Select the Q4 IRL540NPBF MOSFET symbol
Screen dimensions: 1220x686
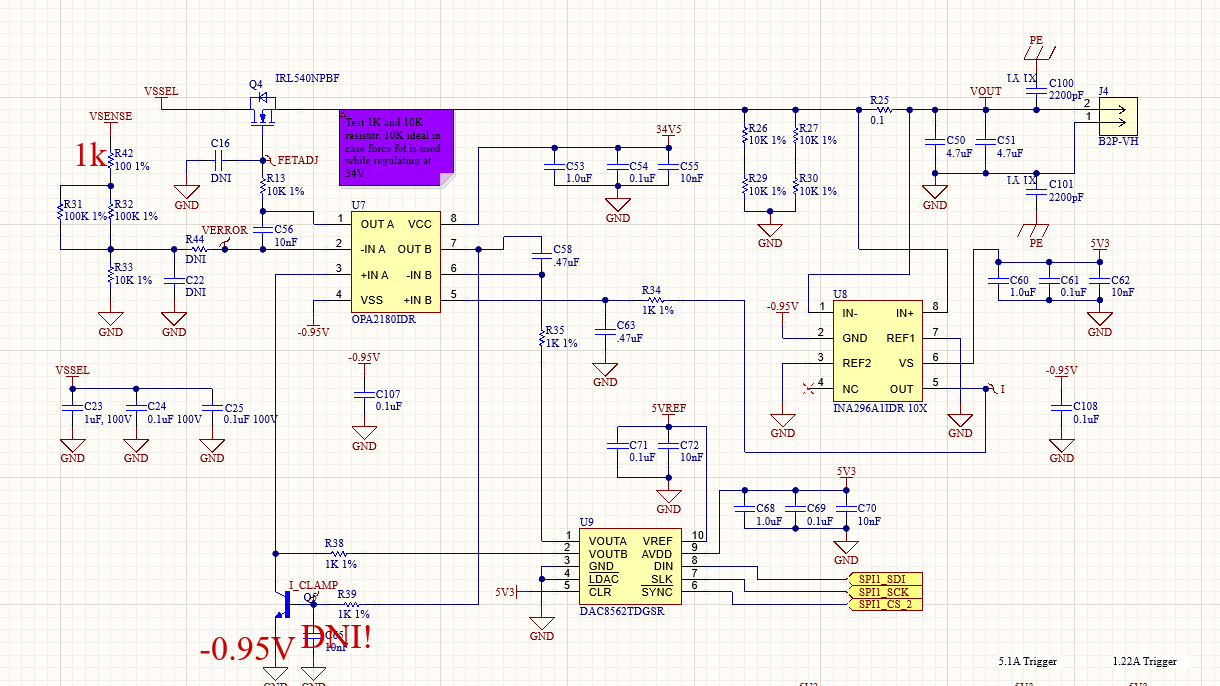264,110
